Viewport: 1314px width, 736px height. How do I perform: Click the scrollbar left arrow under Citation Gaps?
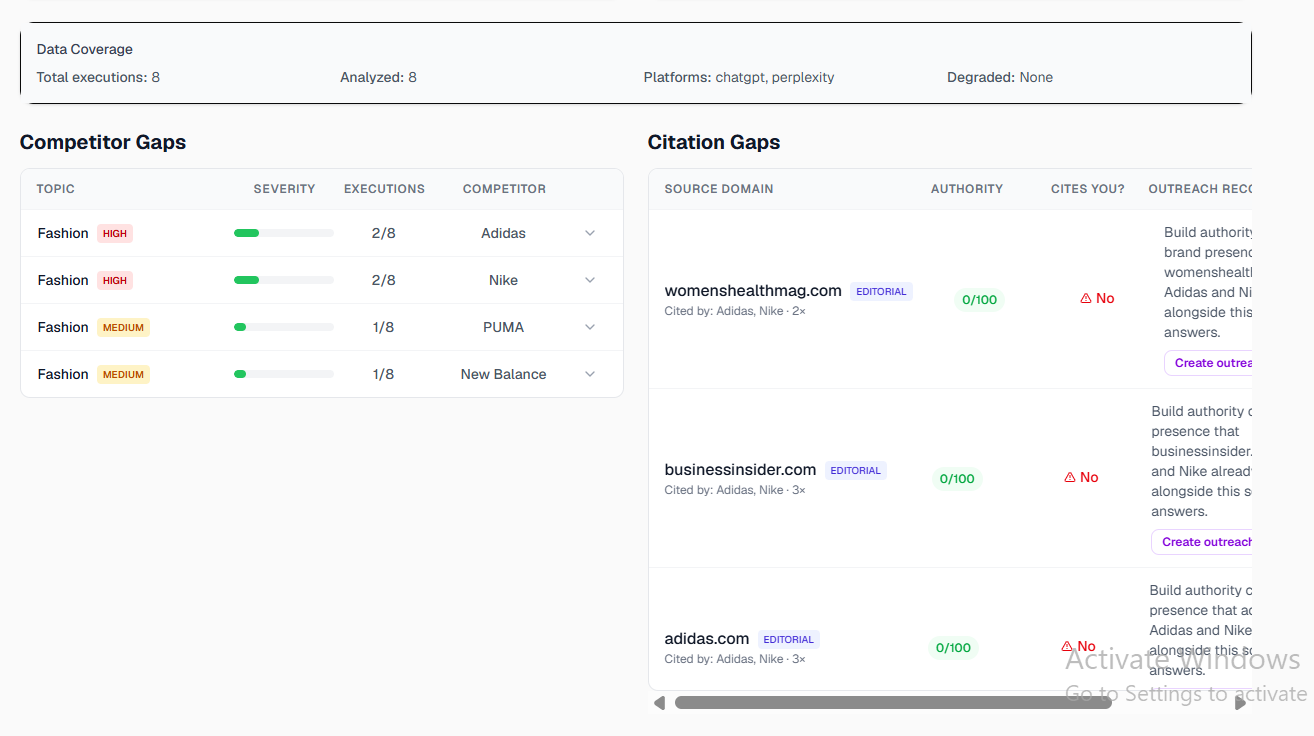coord(659,703)
